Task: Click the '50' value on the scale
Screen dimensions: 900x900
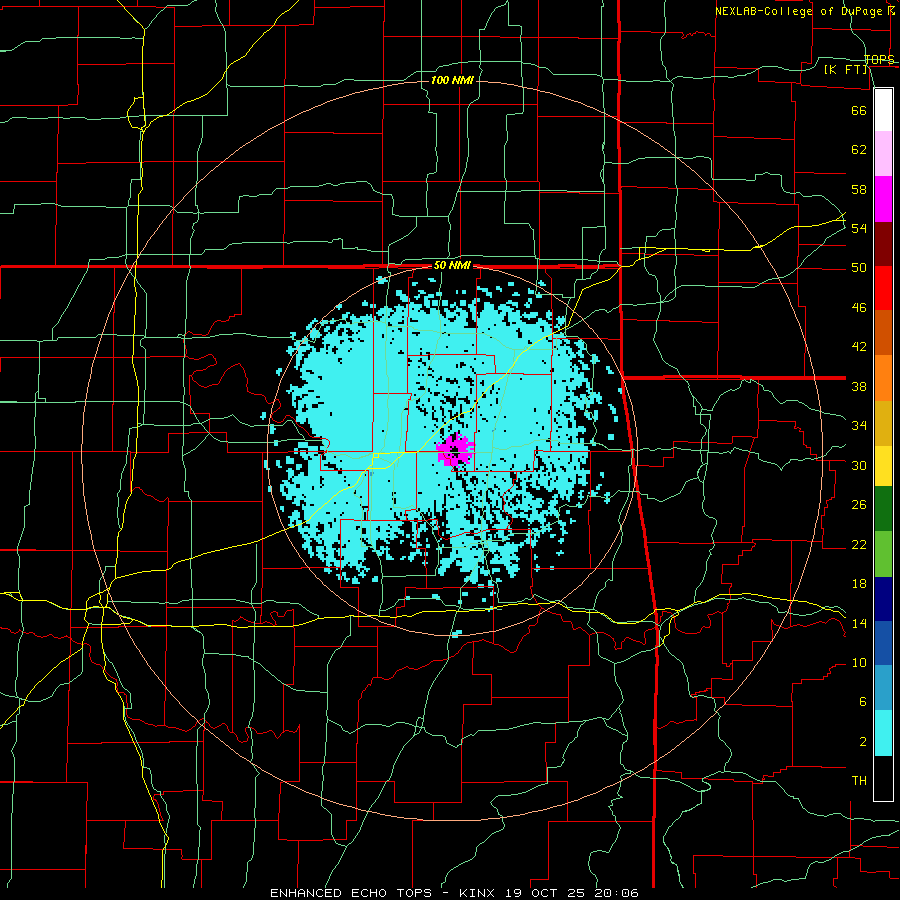Action: [x=859, y=268]
